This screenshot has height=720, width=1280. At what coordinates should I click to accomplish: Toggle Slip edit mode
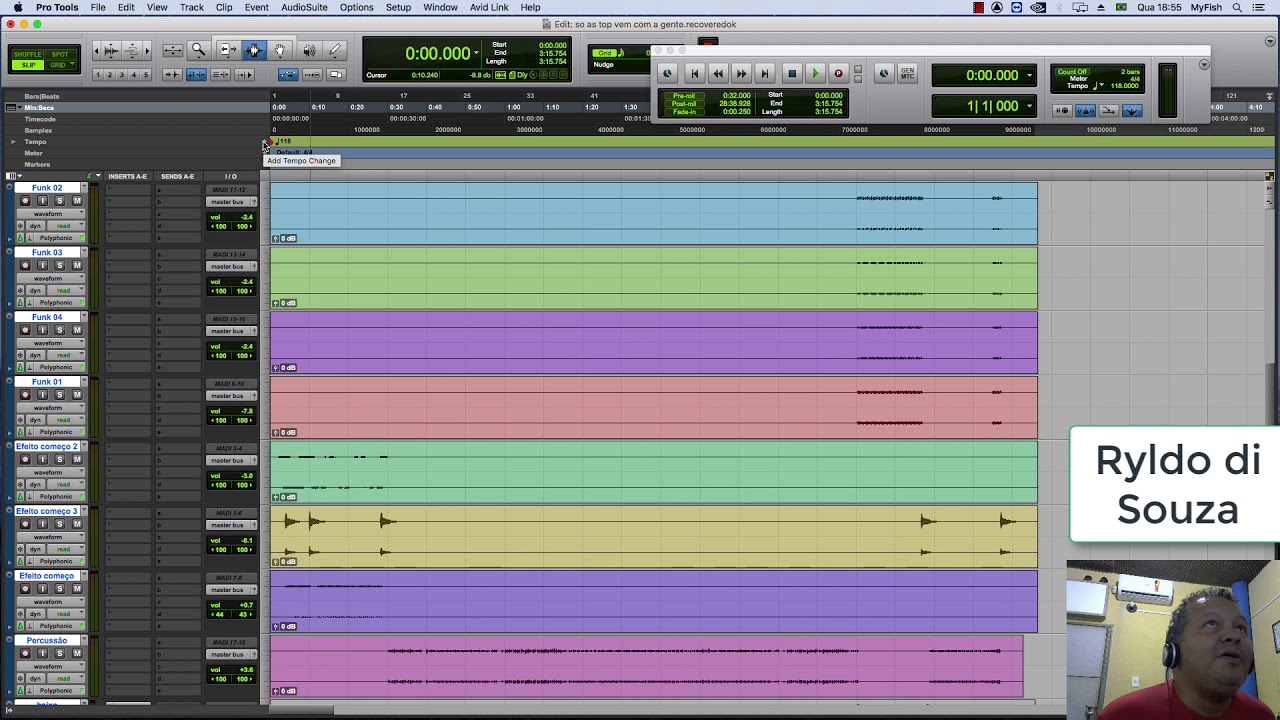tap(29, 65)
